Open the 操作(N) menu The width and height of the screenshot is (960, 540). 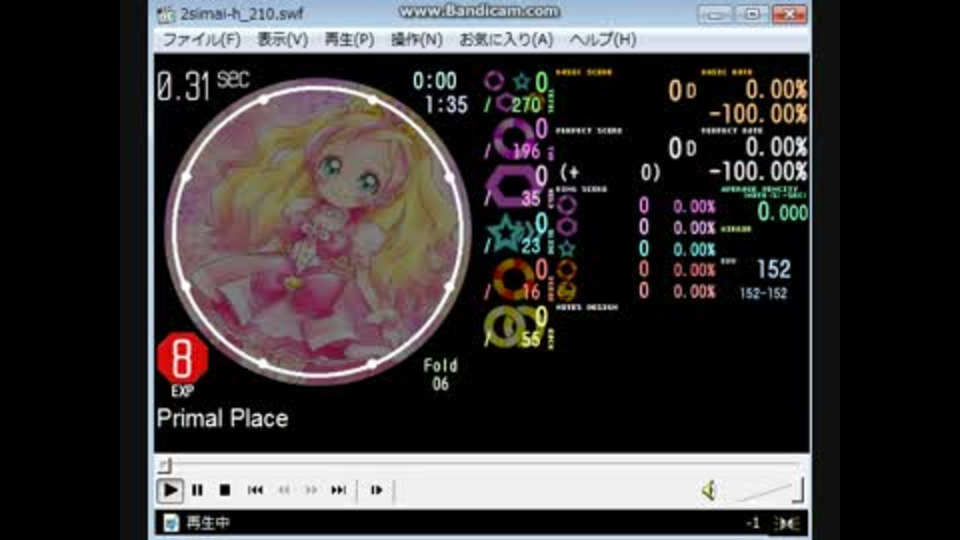click(x=416, y=40)
